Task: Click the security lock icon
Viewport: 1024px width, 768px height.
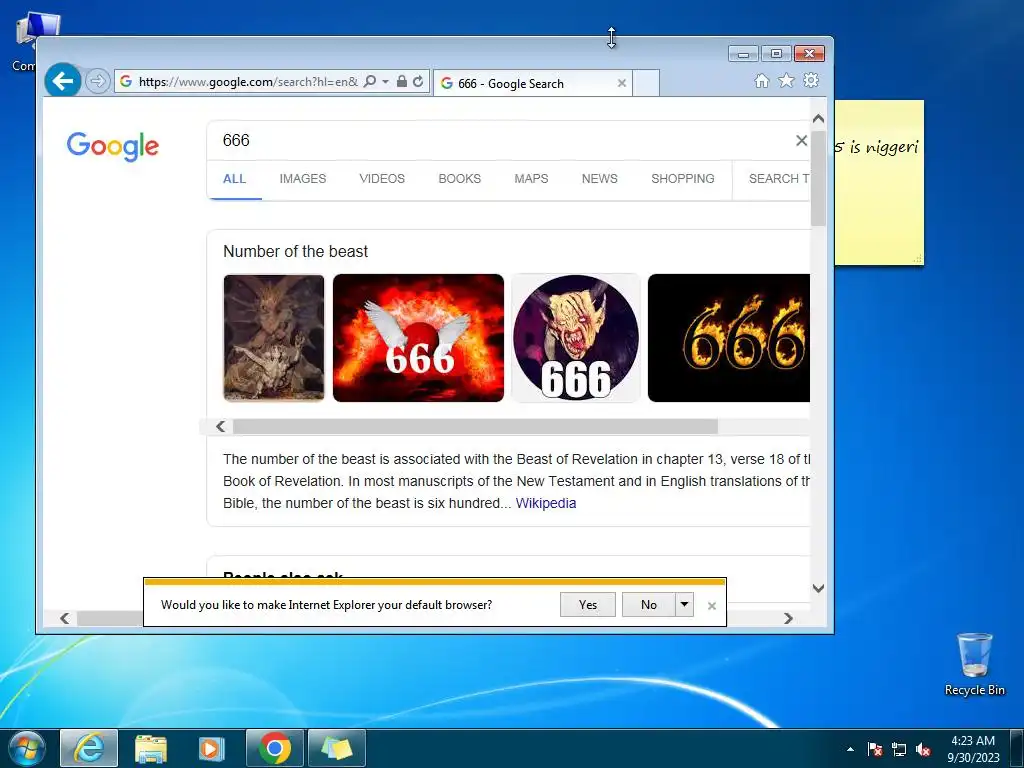Action: click(x=402, y=82)
